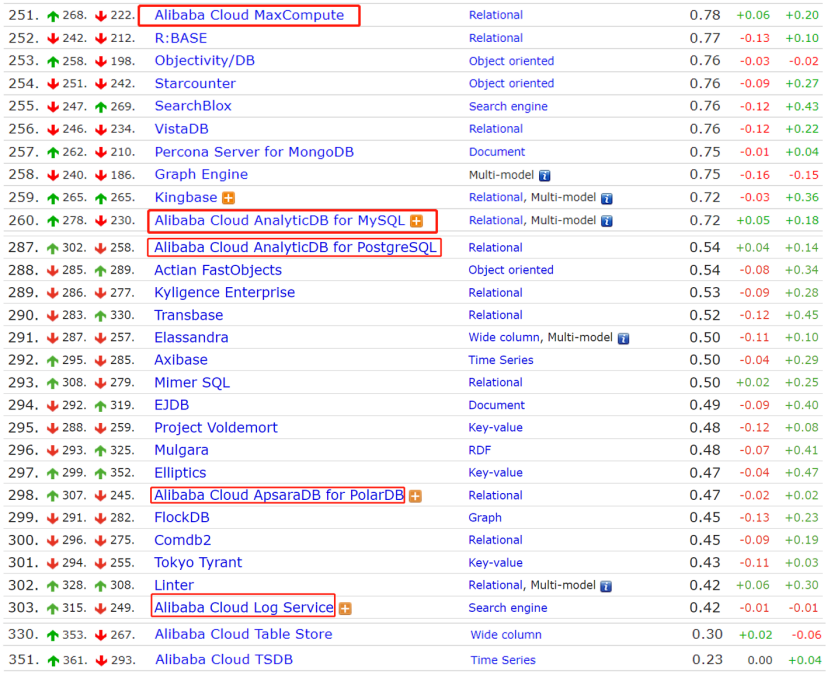The image size is (831, 676).
Task: Select the Project Voldemort link
Action: [216, 428]
